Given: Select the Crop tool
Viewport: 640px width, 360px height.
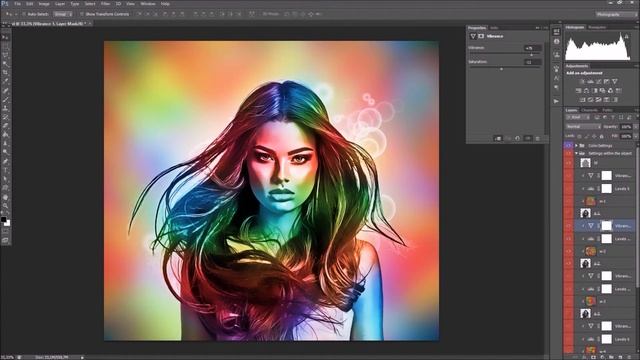Looking at the screenshot, I should [x=5, y=73].
